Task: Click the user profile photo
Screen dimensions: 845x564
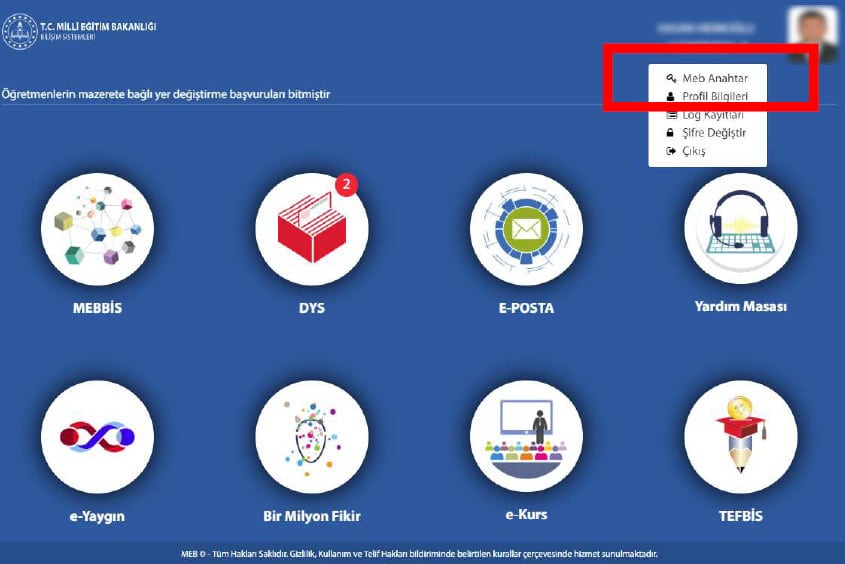Action: pyautogui.click(x=812, y=33)
